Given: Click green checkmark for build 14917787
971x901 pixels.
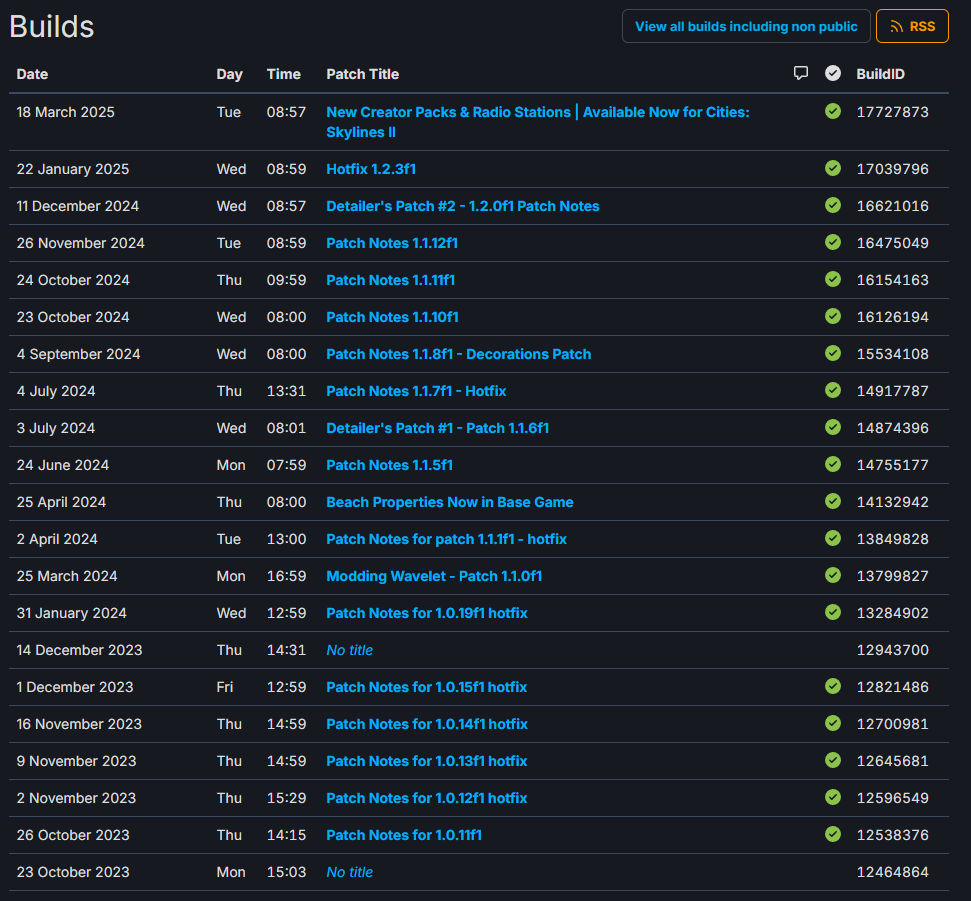Looking at the screenshot, I should tap(833, 391).
